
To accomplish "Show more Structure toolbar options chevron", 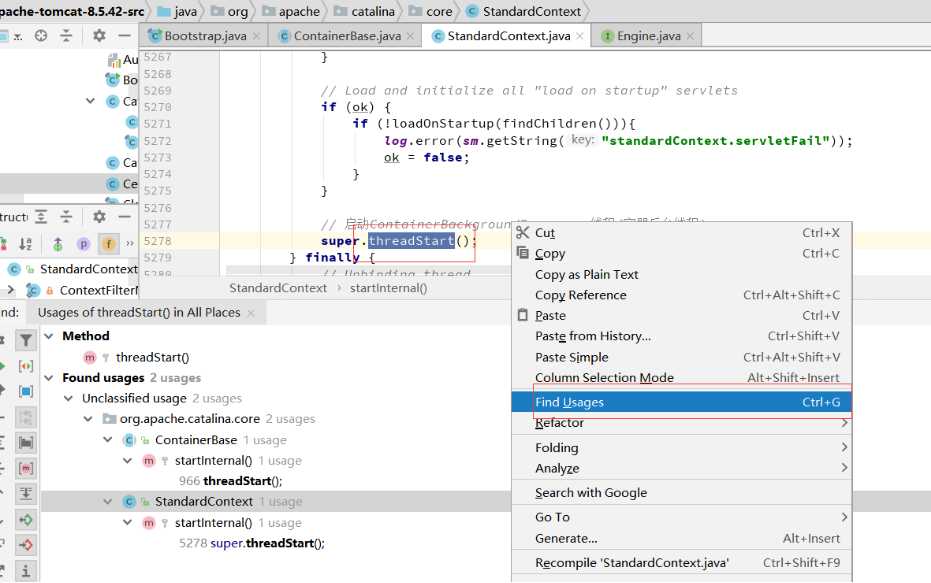I will [x=130, y=243].
